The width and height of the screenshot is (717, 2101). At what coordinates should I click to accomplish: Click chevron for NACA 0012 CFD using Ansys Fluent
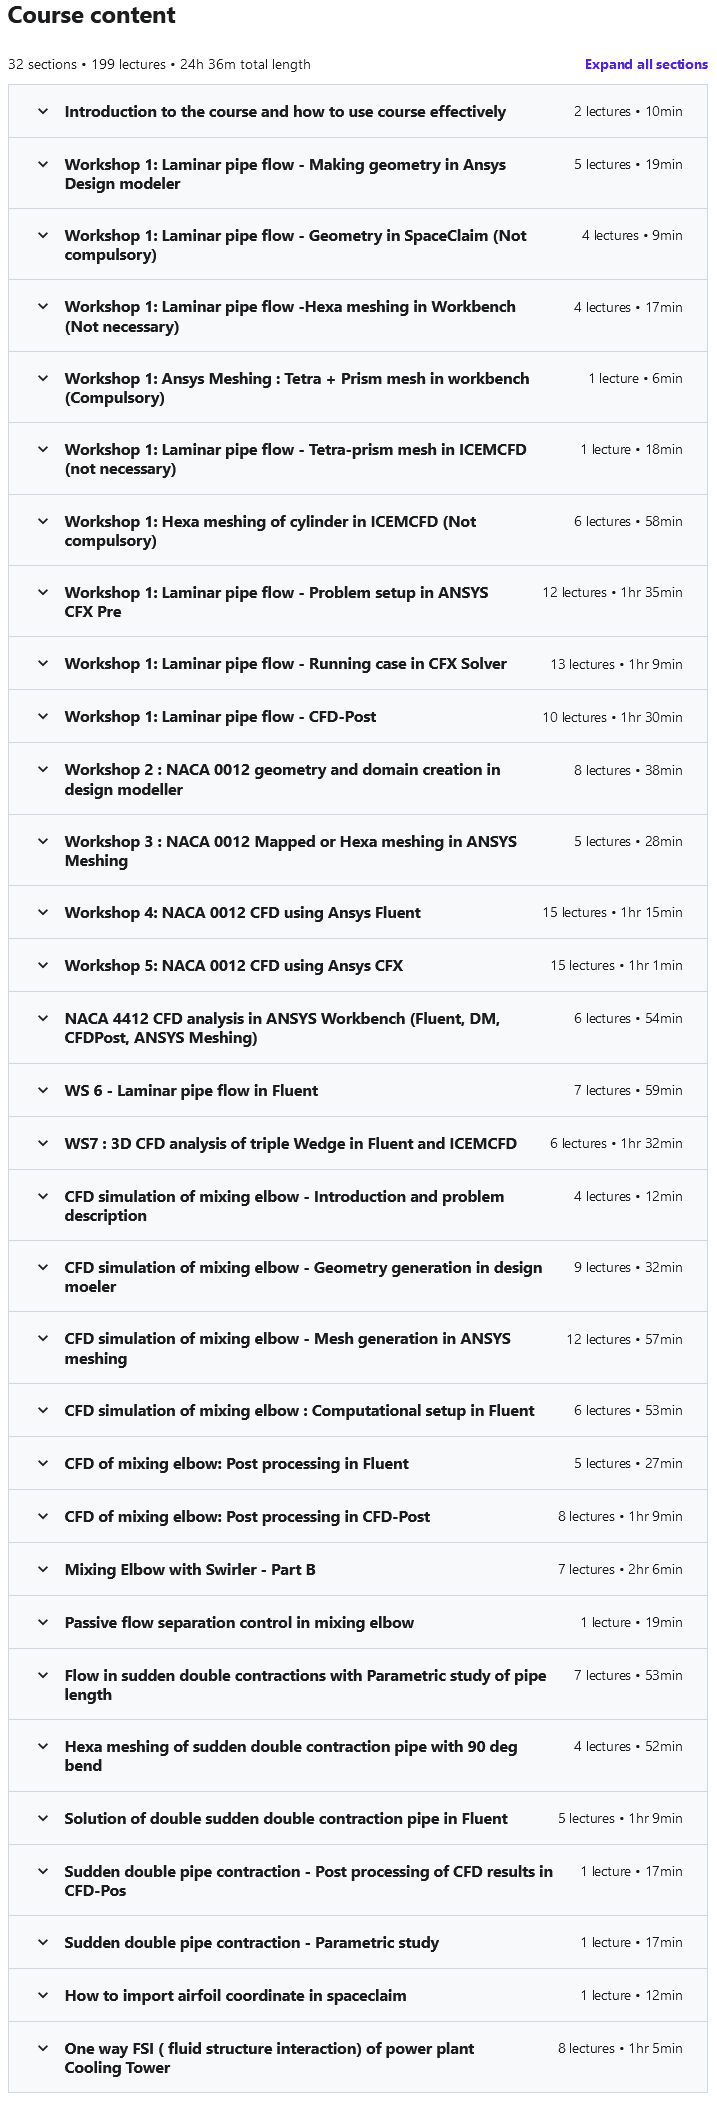pos(43,912)
